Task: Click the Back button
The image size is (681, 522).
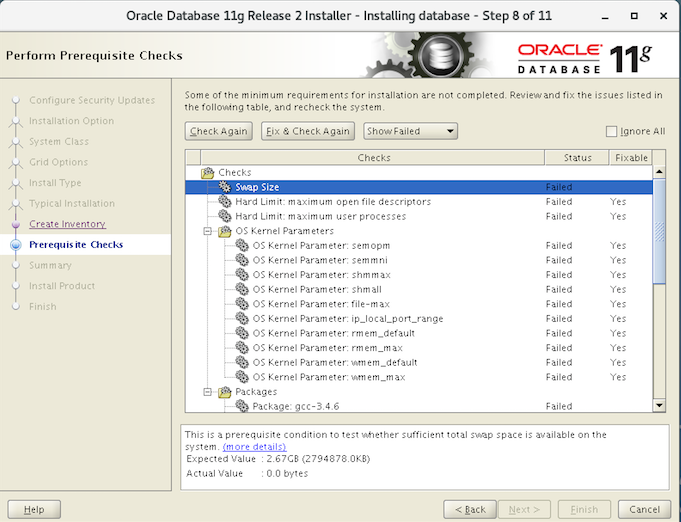Action: 470,509
